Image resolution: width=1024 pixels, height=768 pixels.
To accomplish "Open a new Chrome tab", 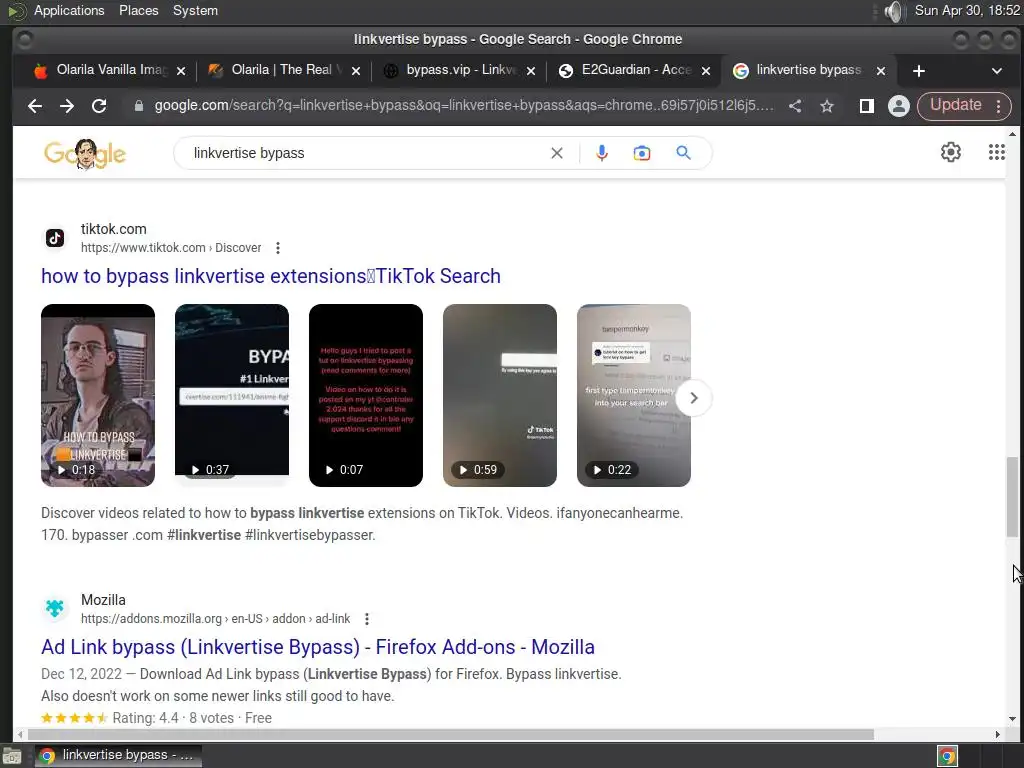I will [919, 71].
